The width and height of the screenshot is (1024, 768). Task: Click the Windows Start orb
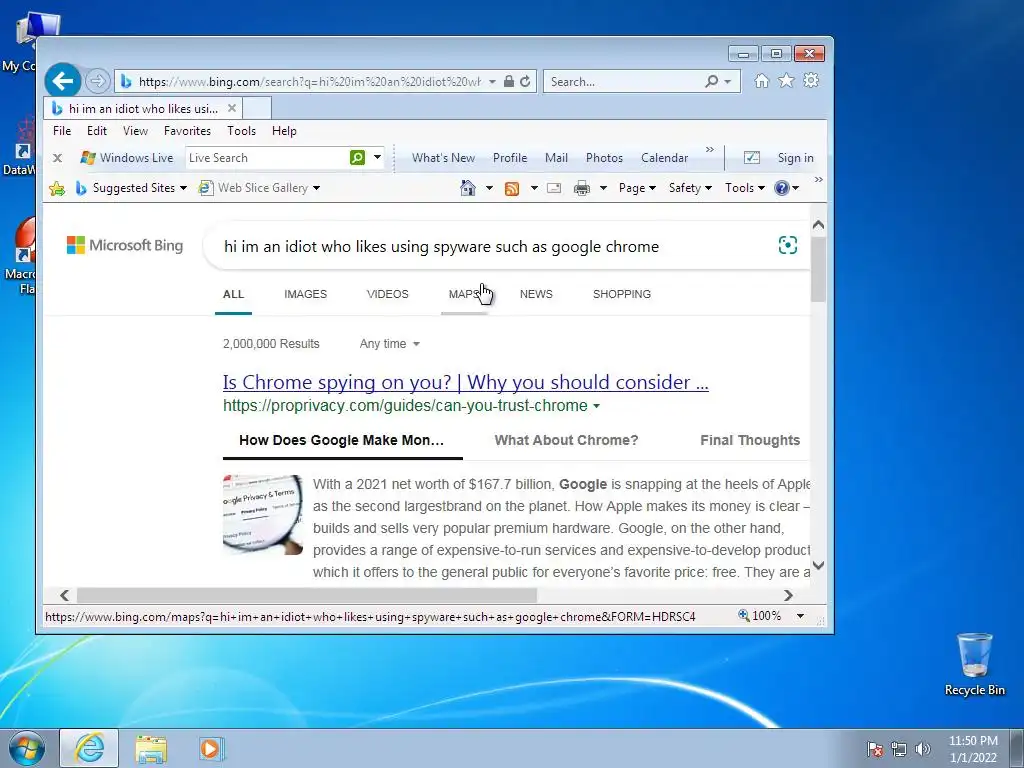[x=27, y=749]
